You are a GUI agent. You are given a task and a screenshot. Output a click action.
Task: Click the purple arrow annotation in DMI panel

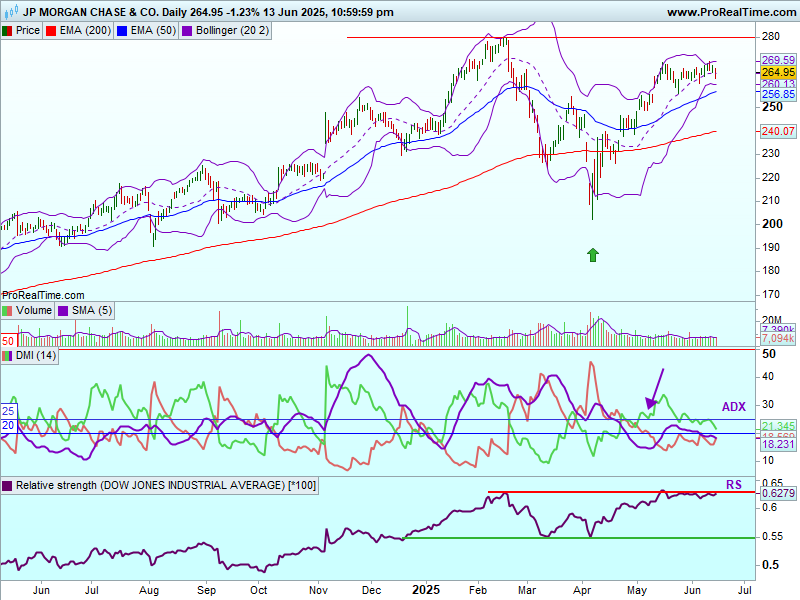(655, 388)
